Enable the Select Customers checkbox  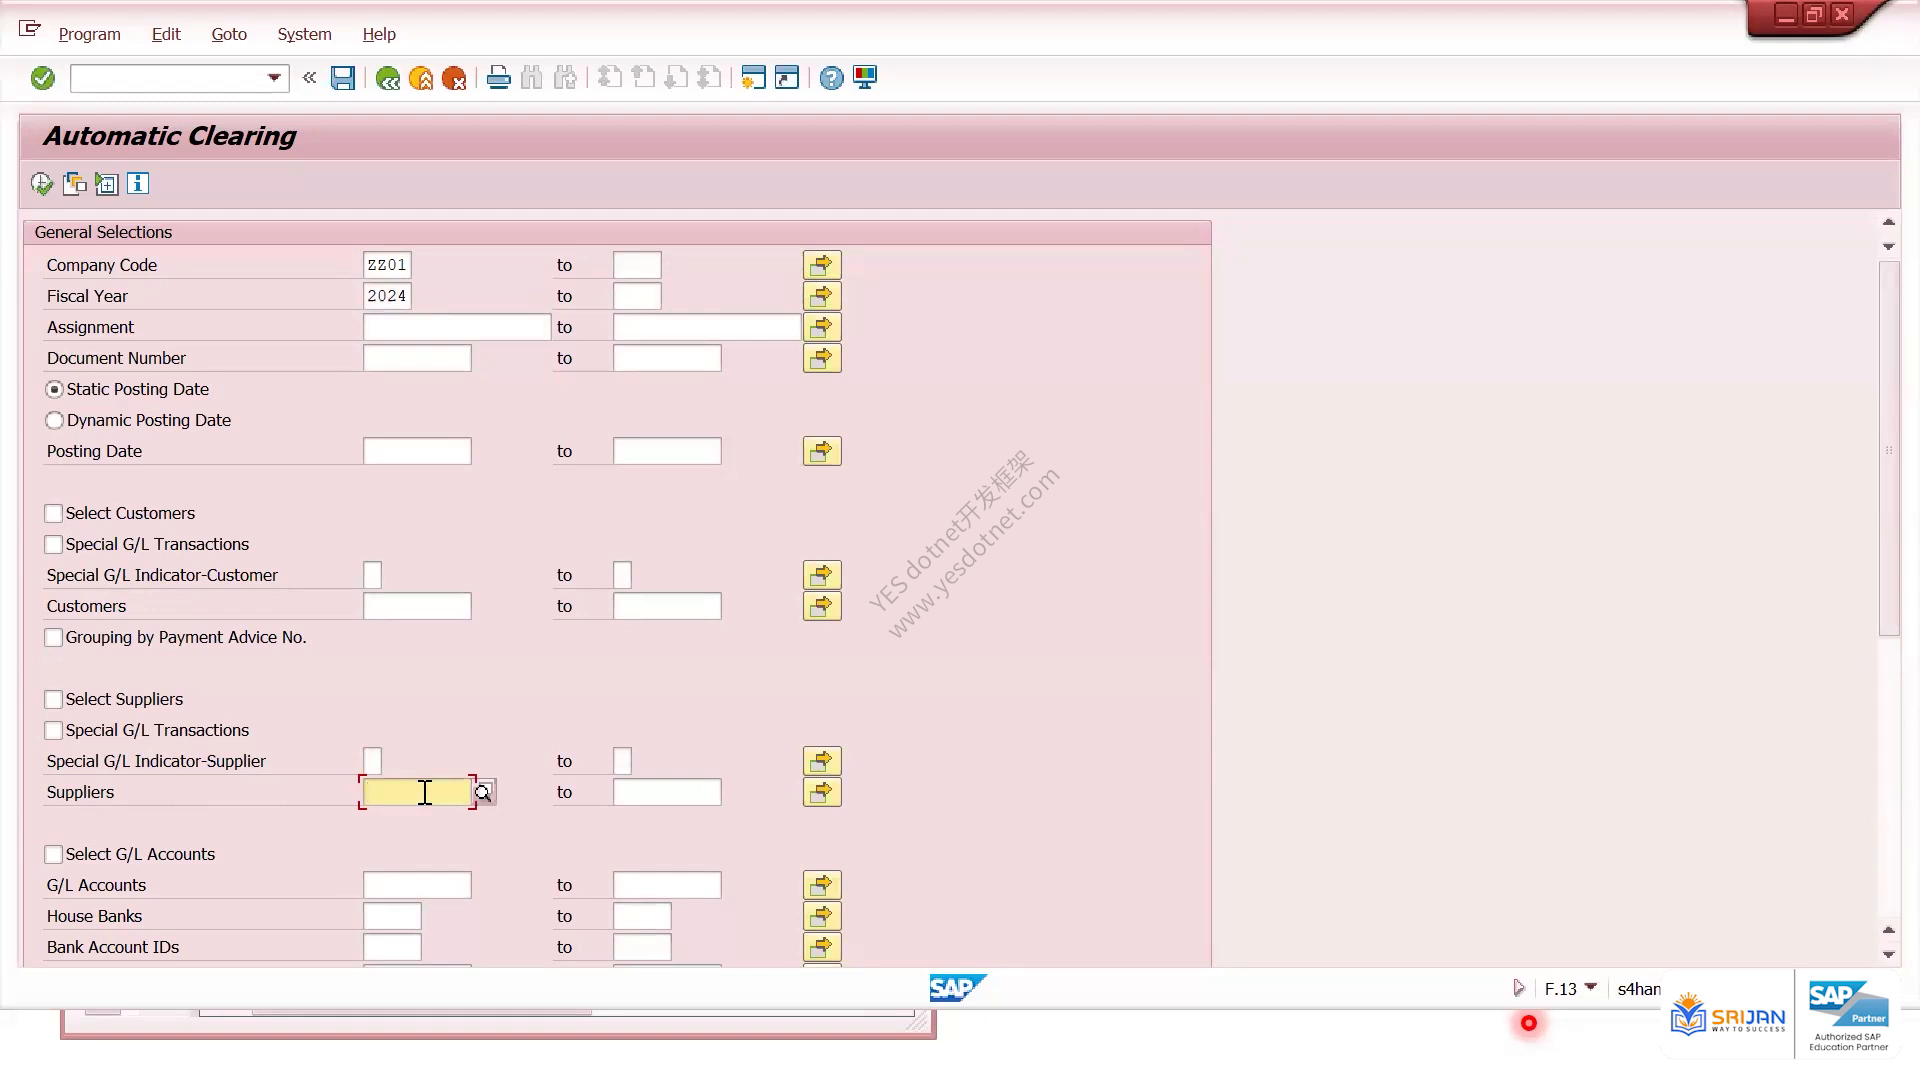pyautogui.click(x=54, y=514)
